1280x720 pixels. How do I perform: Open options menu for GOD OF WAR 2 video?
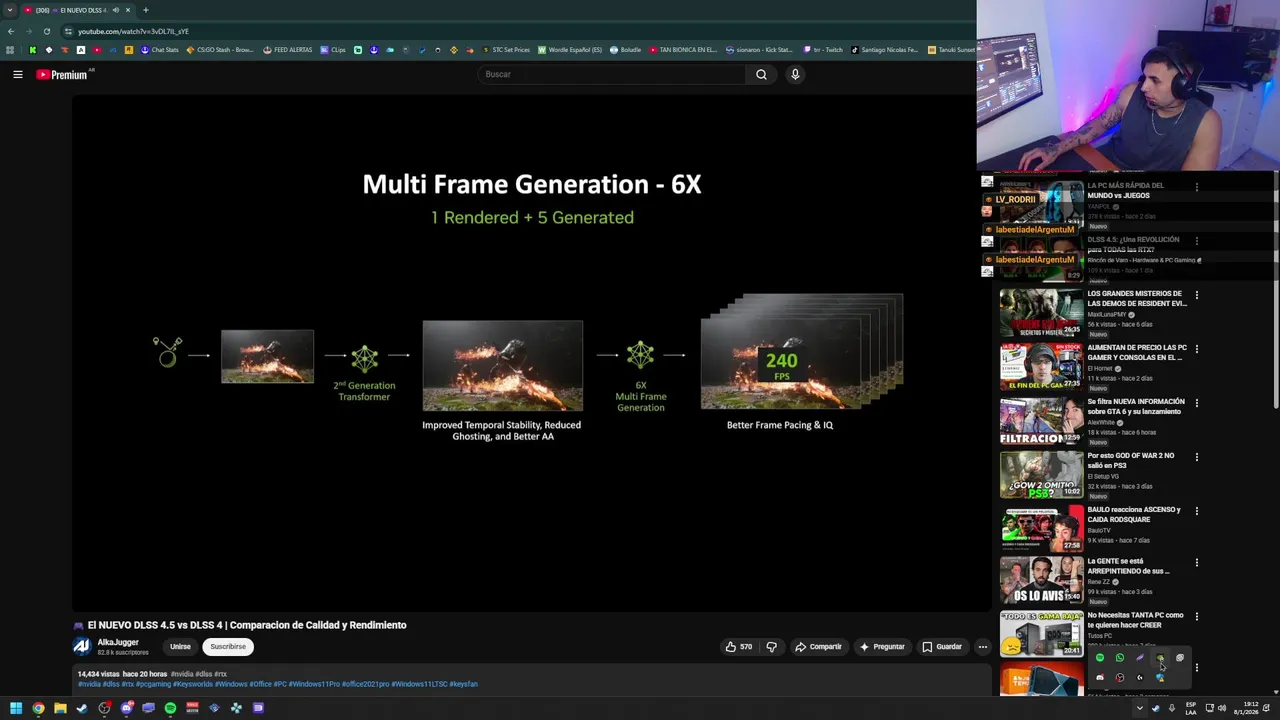pyautogui.click(x=1196, y=457)
